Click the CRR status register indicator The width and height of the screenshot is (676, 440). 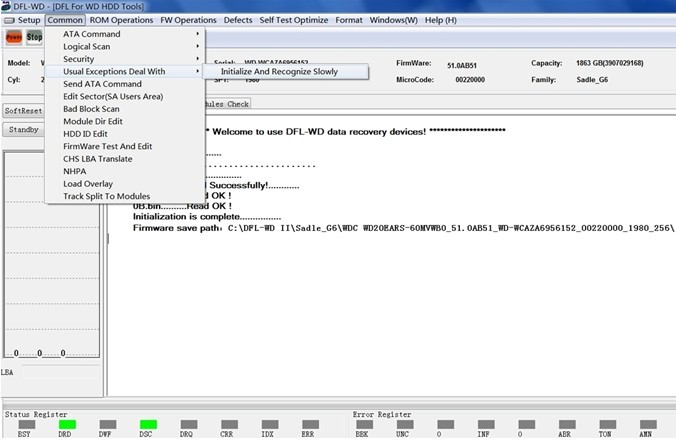(x=229, y=424)
